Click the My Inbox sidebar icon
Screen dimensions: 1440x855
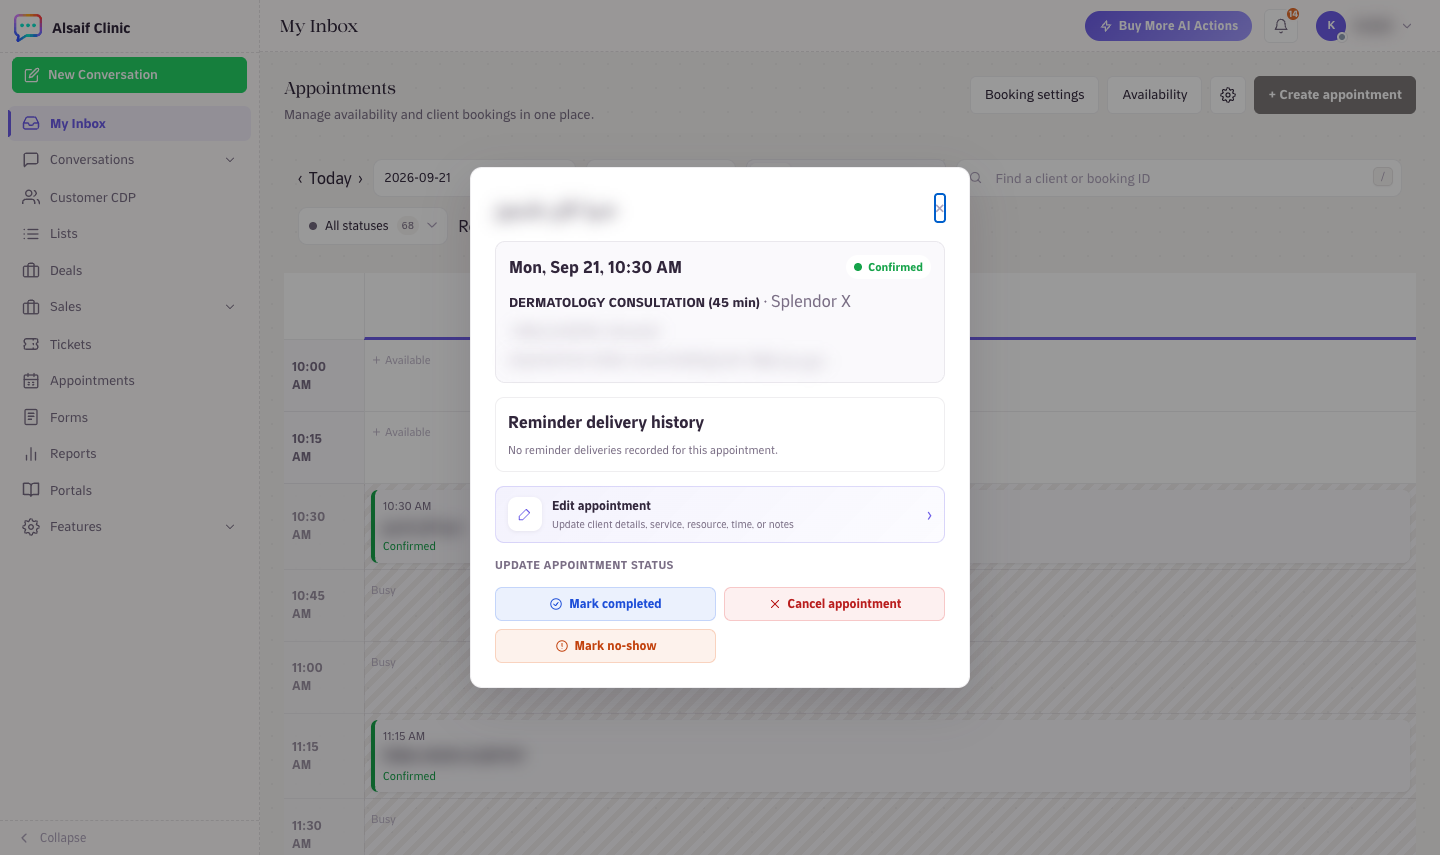[31, 123]
